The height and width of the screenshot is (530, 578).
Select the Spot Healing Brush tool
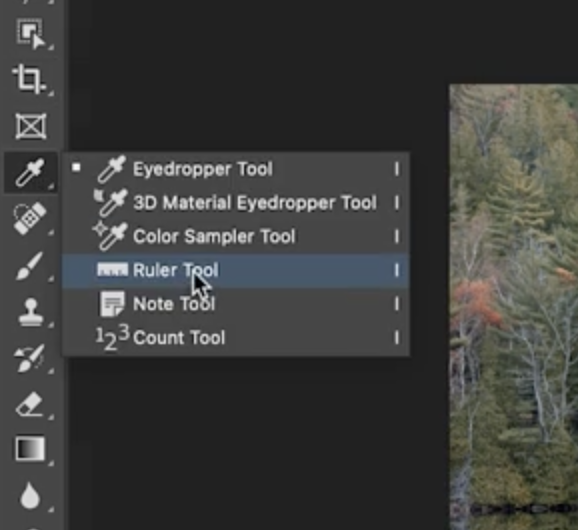(30, 218)
